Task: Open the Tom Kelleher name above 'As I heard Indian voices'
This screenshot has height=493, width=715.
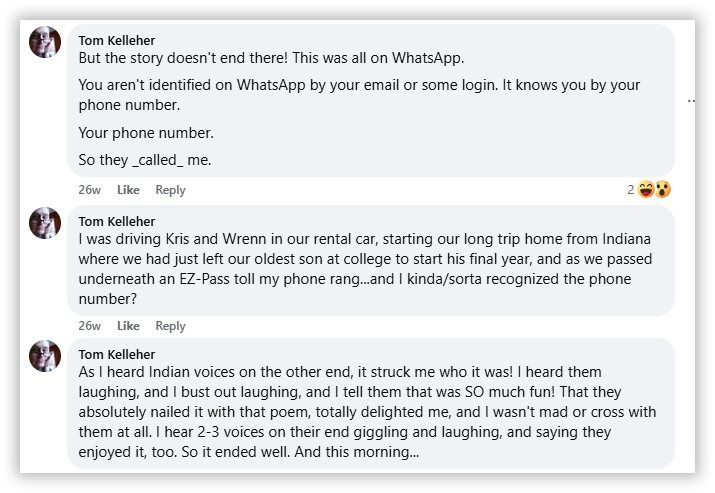Action: 117,354
